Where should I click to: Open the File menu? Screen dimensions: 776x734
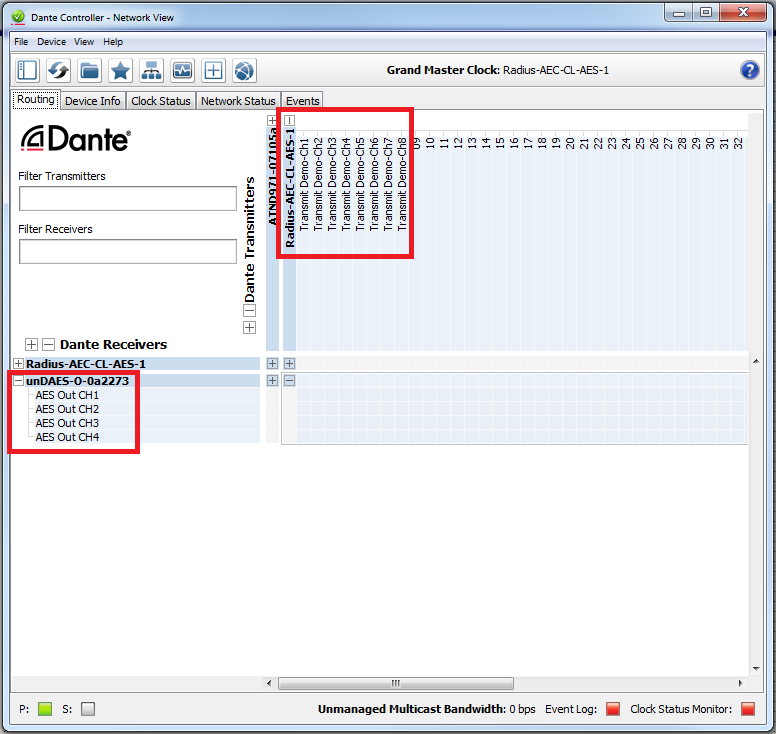(x=21, y=42)
